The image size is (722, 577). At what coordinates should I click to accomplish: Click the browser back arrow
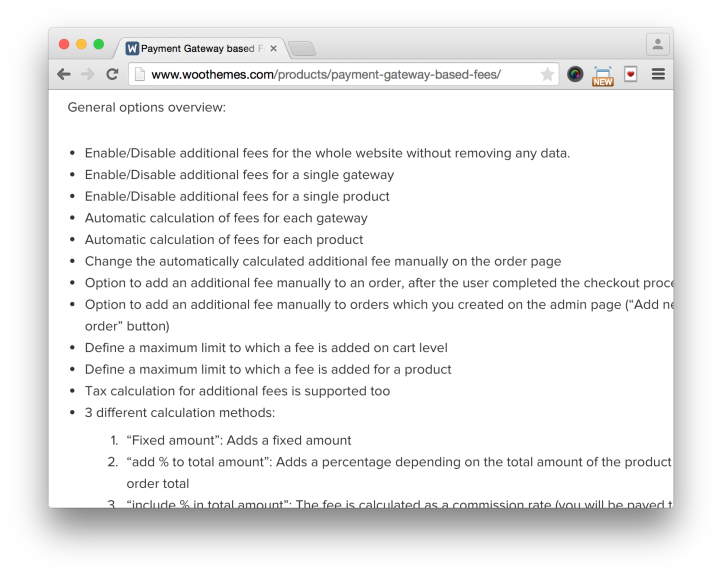pos(64,74)
